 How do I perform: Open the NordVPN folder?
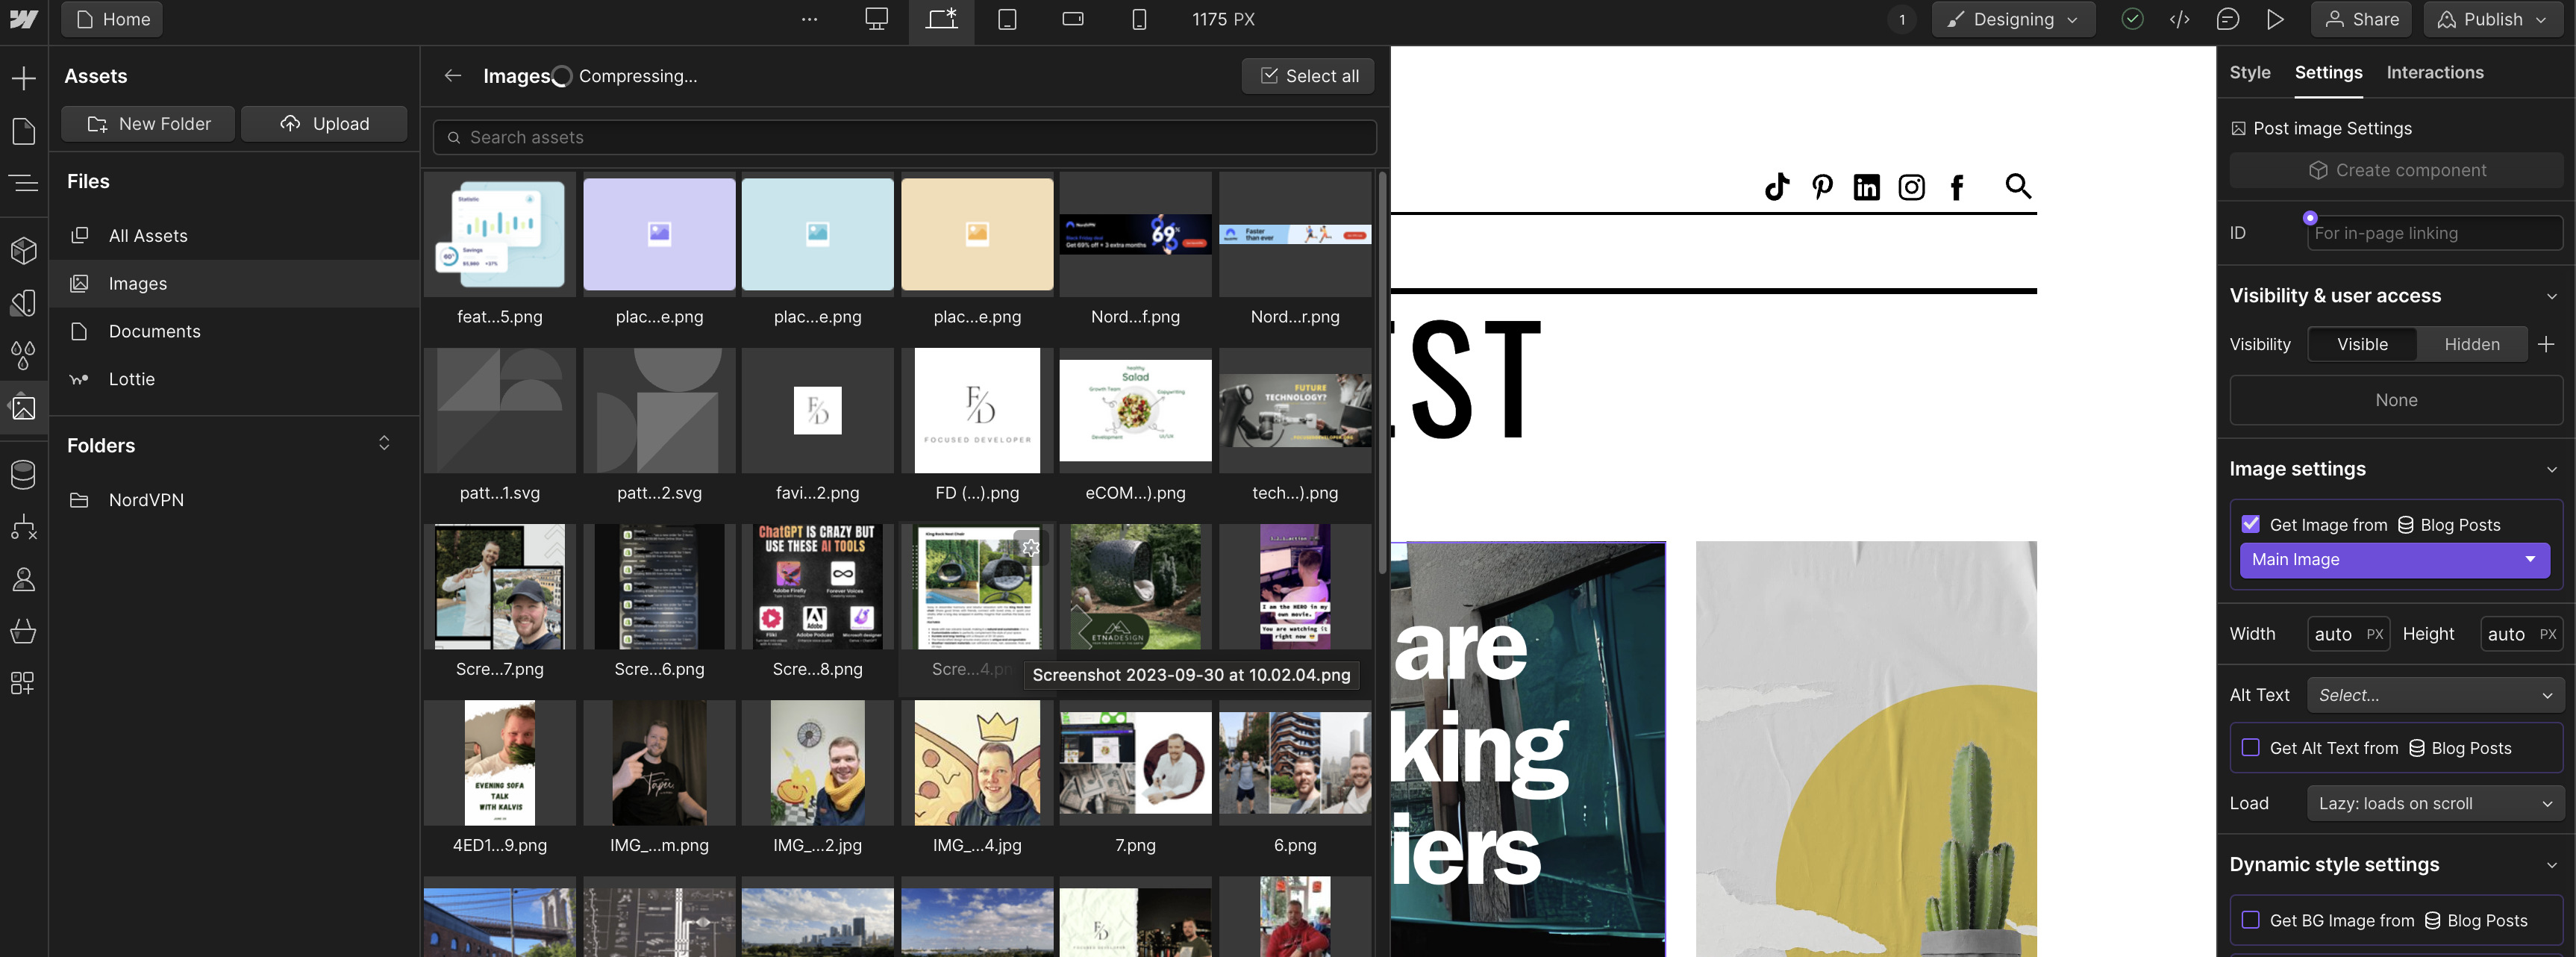(x=234, y=499)
